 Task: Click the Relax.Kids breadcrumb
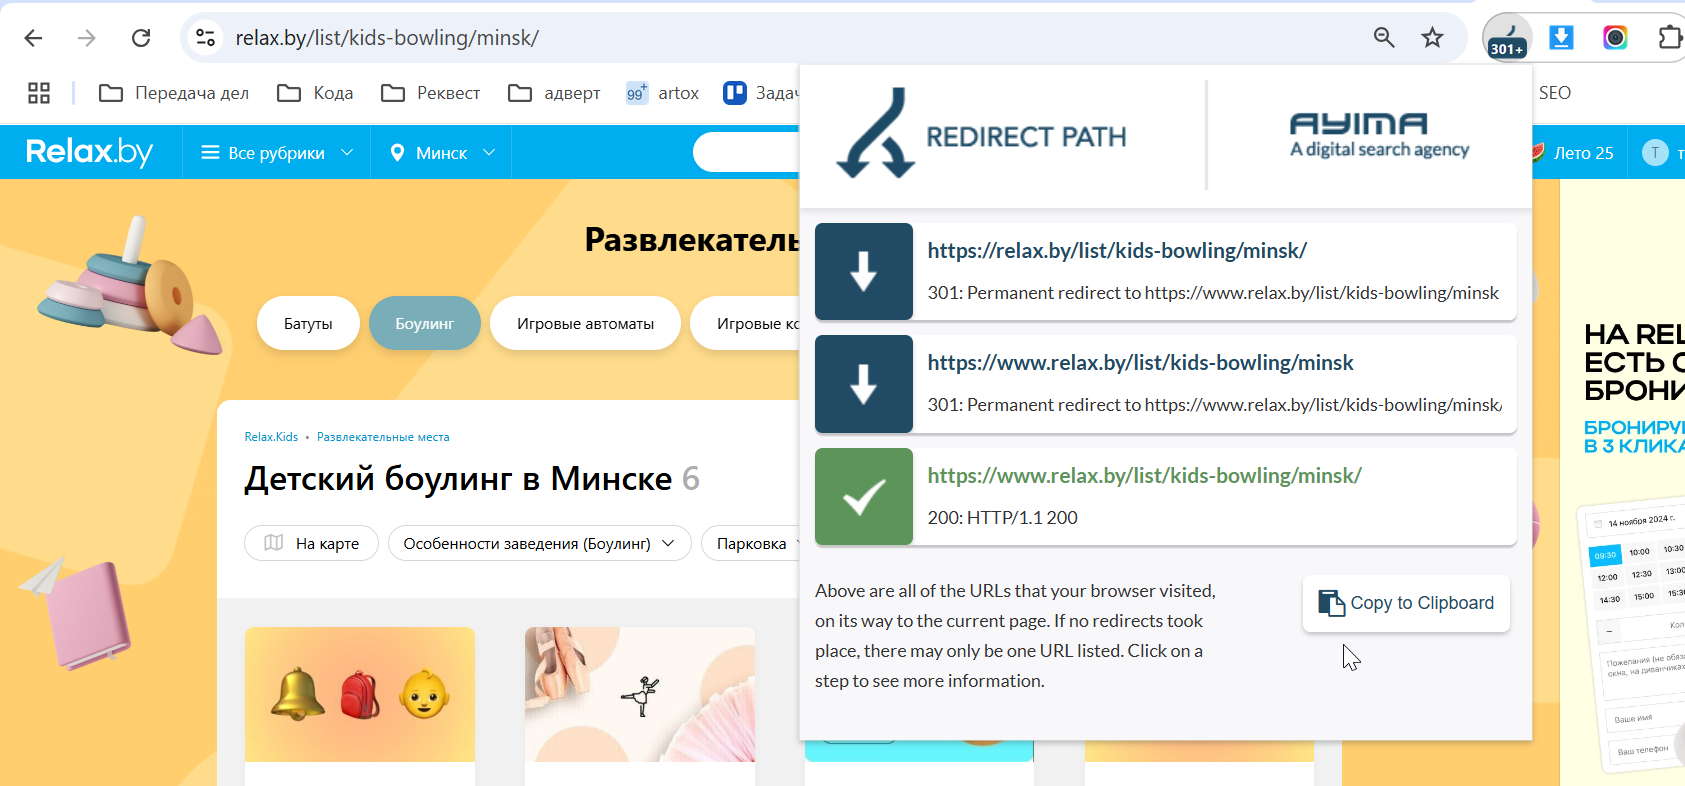tap(271, 437)
